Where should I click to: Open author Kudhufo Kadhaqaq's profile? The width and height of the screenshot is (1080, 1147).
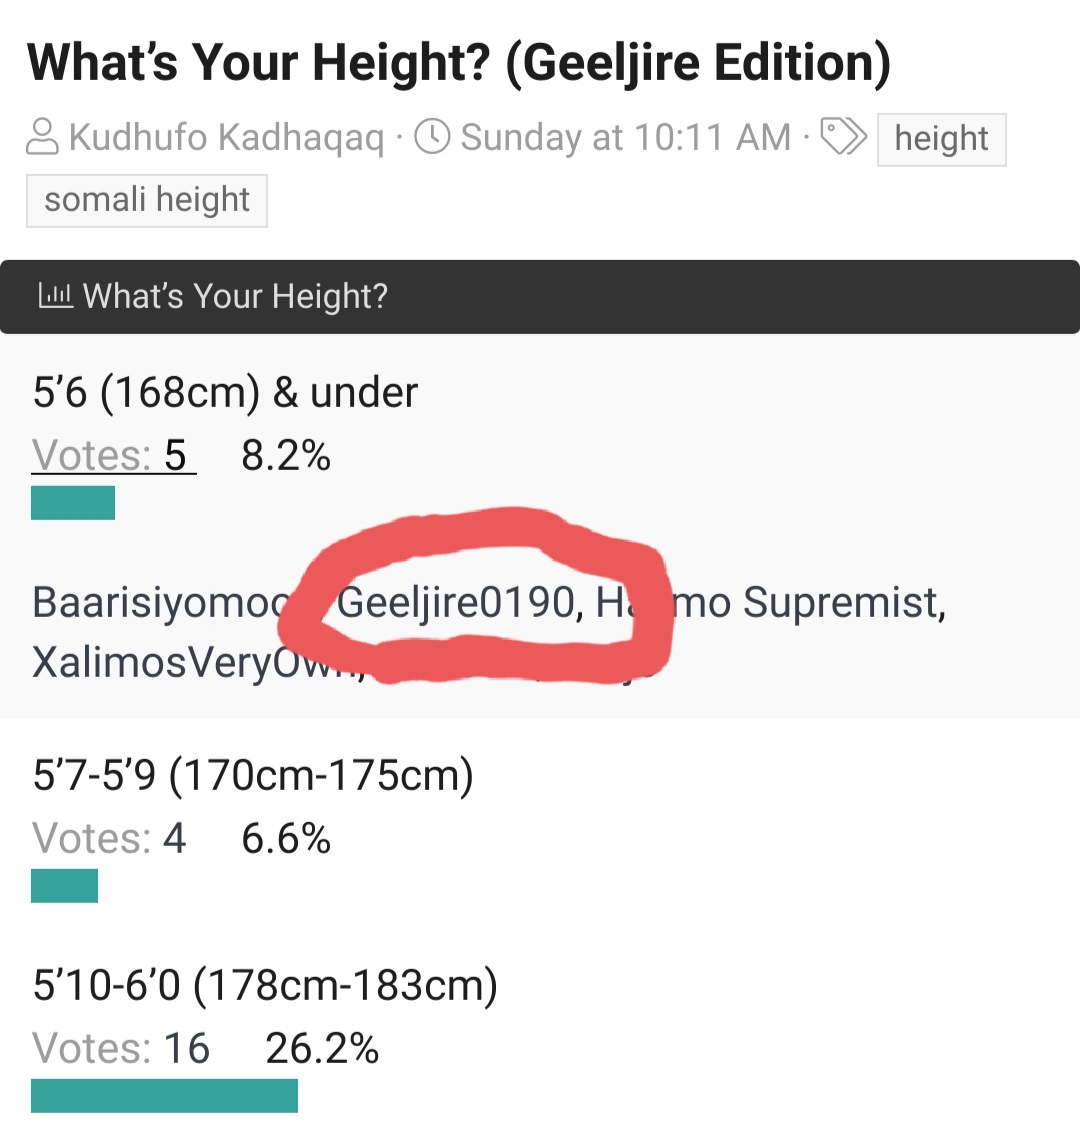[226, 138]
